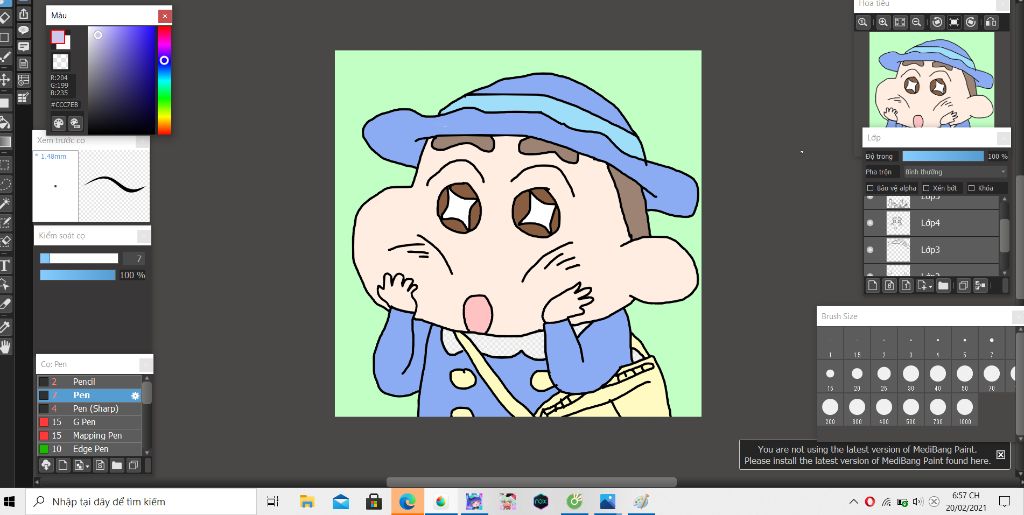Select the Eraser tool in left toolbar
Image resolution: width=1024 pixels, height=515 pixels.
coord(5,16)
